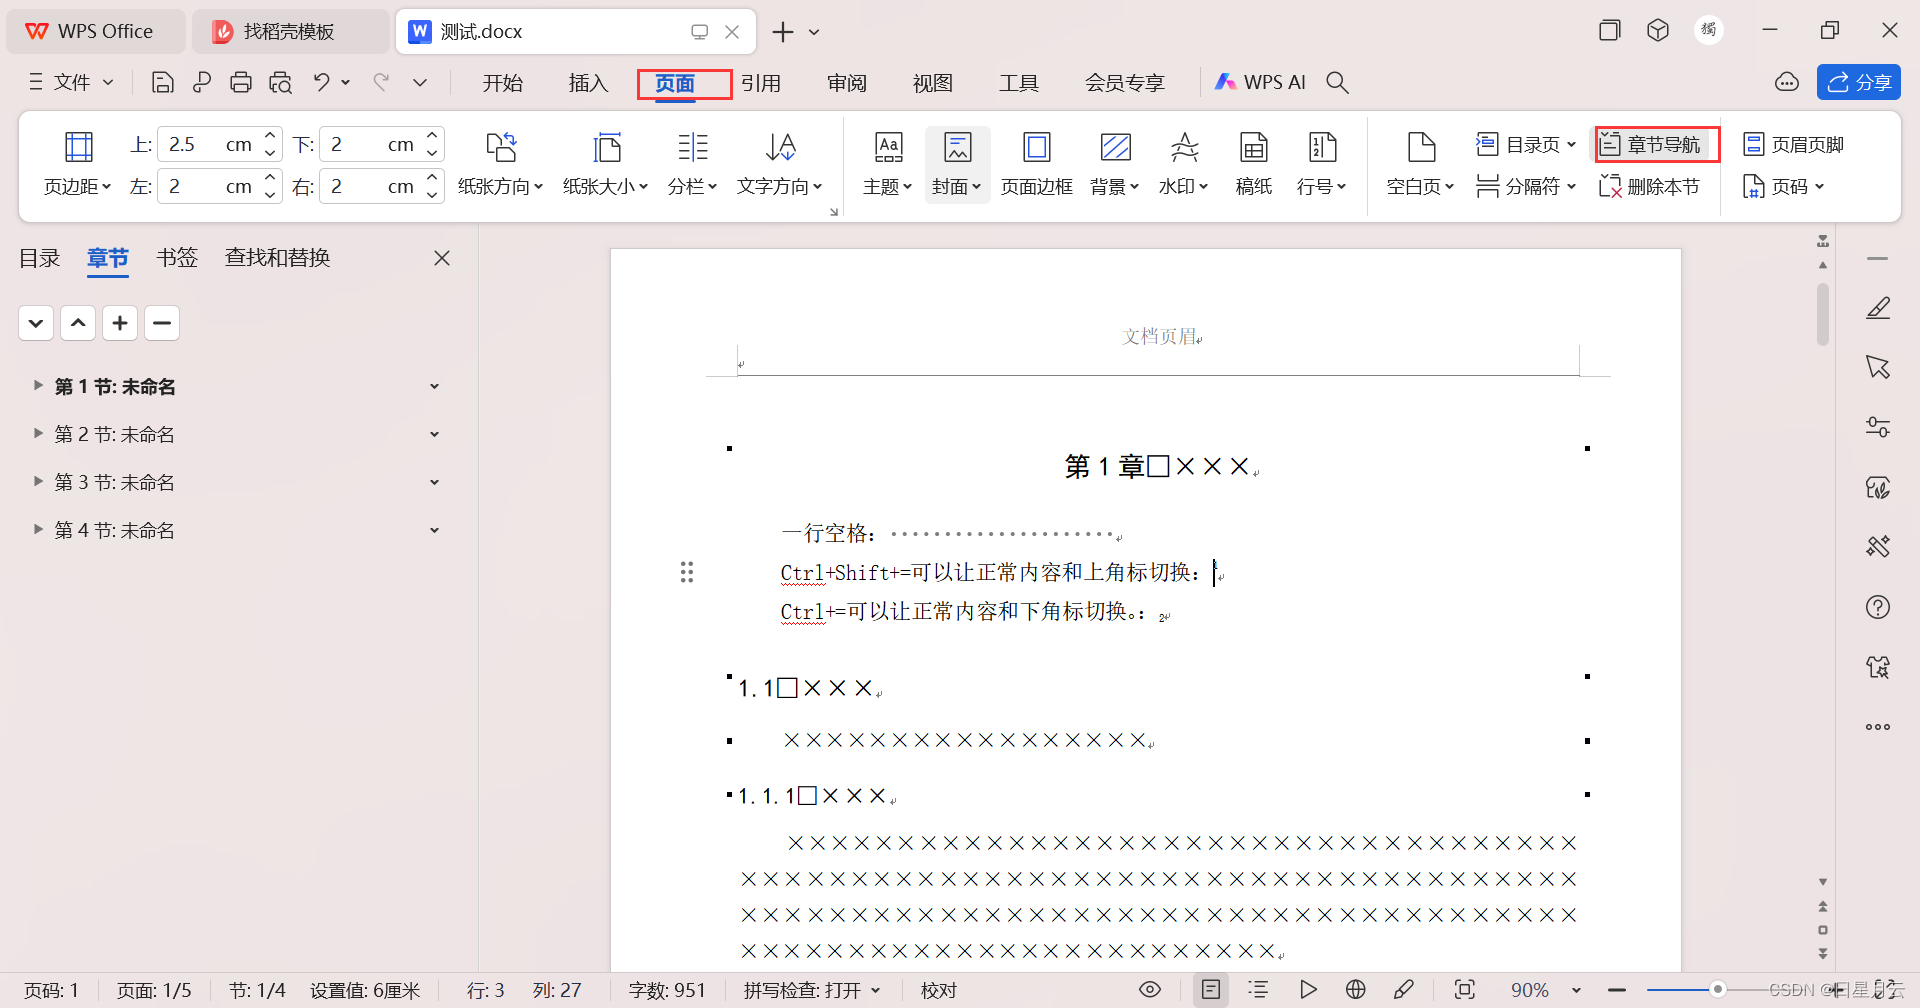Viewport: 1920px width, 1008px height.
Task: Open 页眉页脚 settings
Action: [1793, 143]
